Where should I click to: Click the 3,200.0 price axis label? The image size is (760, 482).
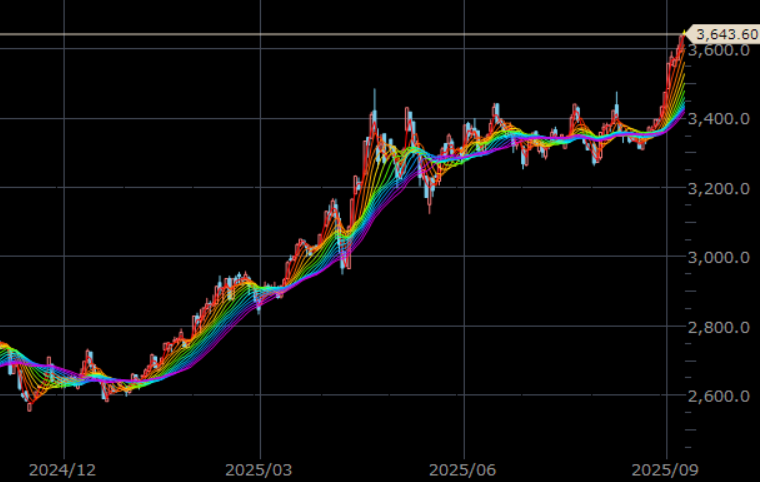719,189
